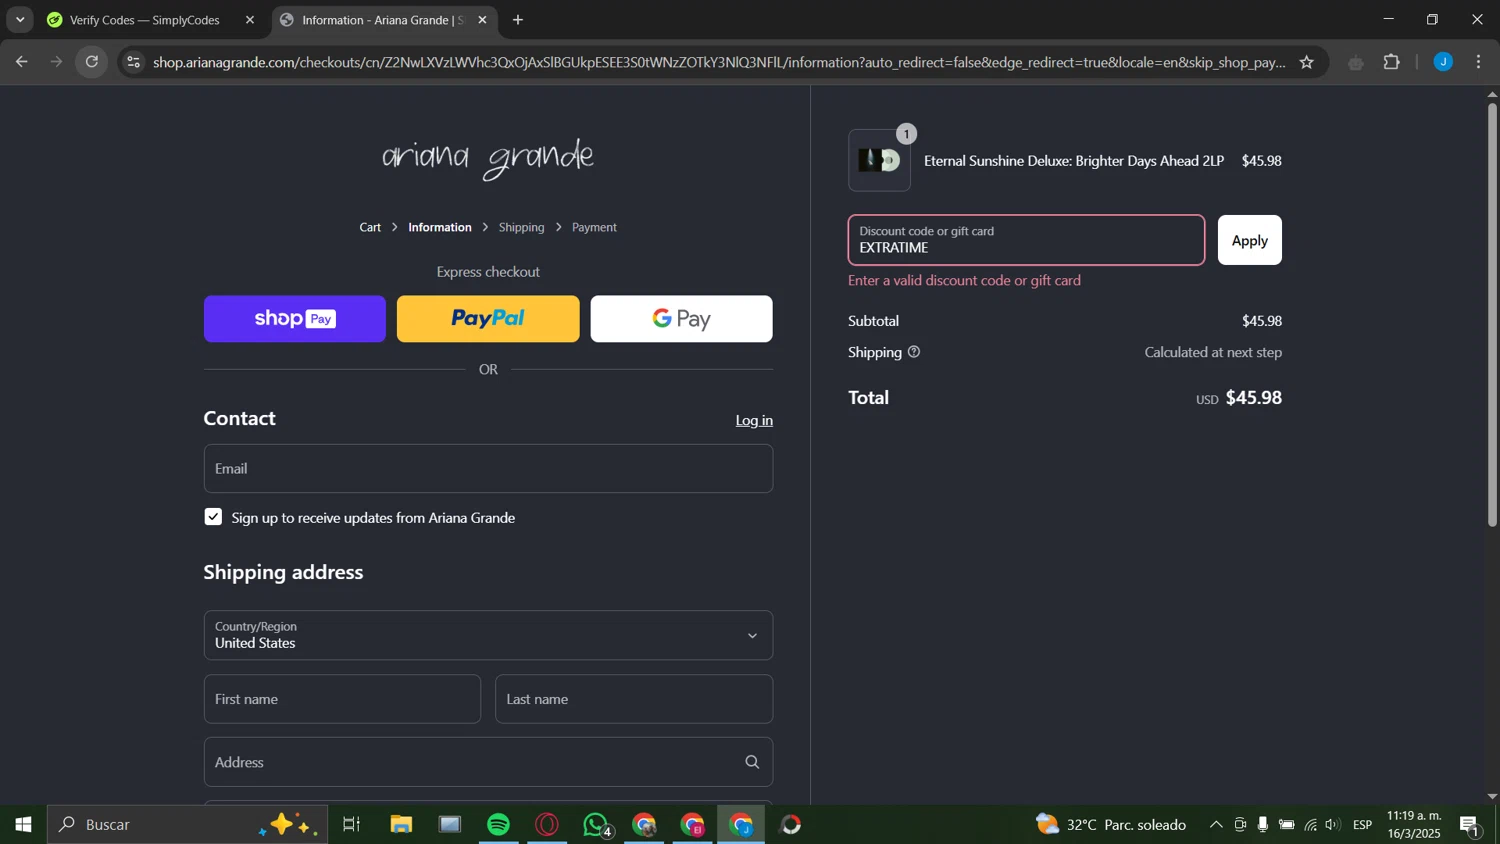1500x844 pixels.
Task: Open the Chrome three-dot menu
Action: (1479, 62)
